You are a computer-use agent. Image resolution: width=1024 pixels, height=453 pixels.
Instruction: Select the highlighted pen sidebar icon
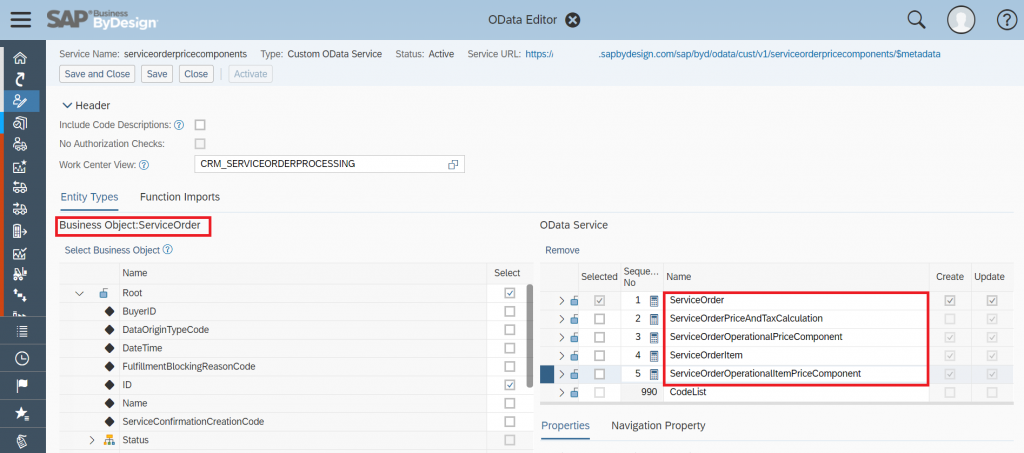pos(20,101)
